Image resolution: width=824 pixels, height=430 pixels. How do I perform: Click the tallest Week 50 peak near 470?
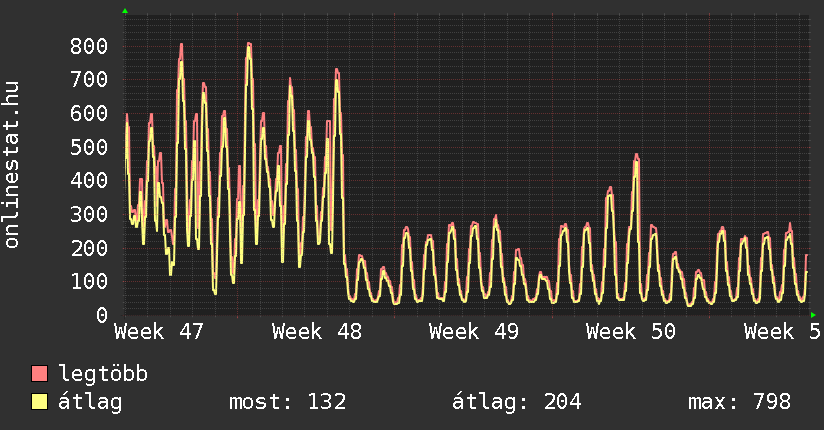coord(636,157)
